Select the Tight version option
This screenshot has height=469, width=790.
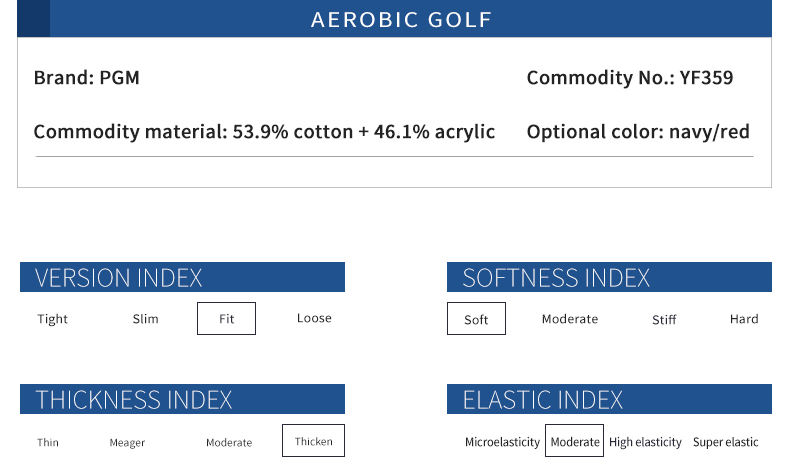52,319
